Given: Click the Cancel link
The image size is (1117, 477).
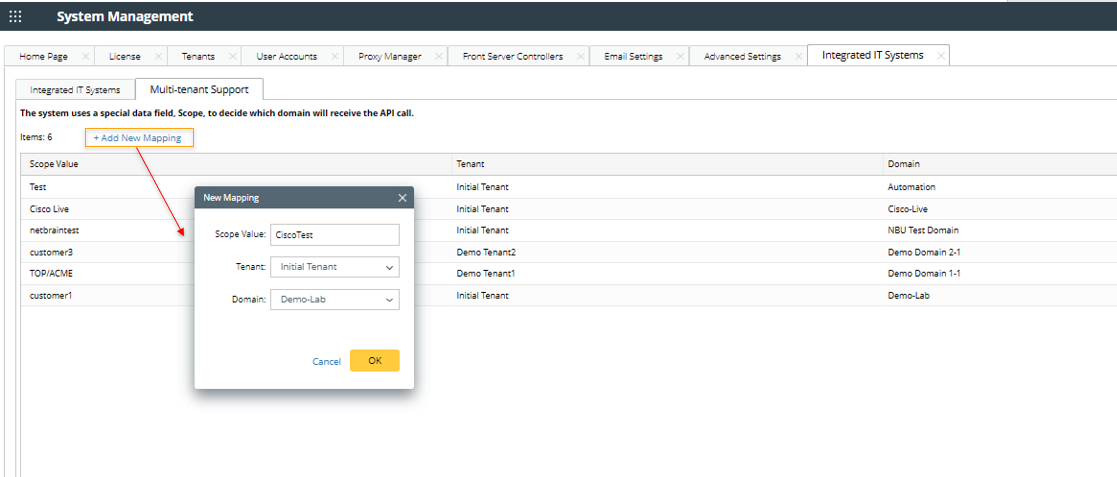Looking at the screenshot, I should [326, 362].
